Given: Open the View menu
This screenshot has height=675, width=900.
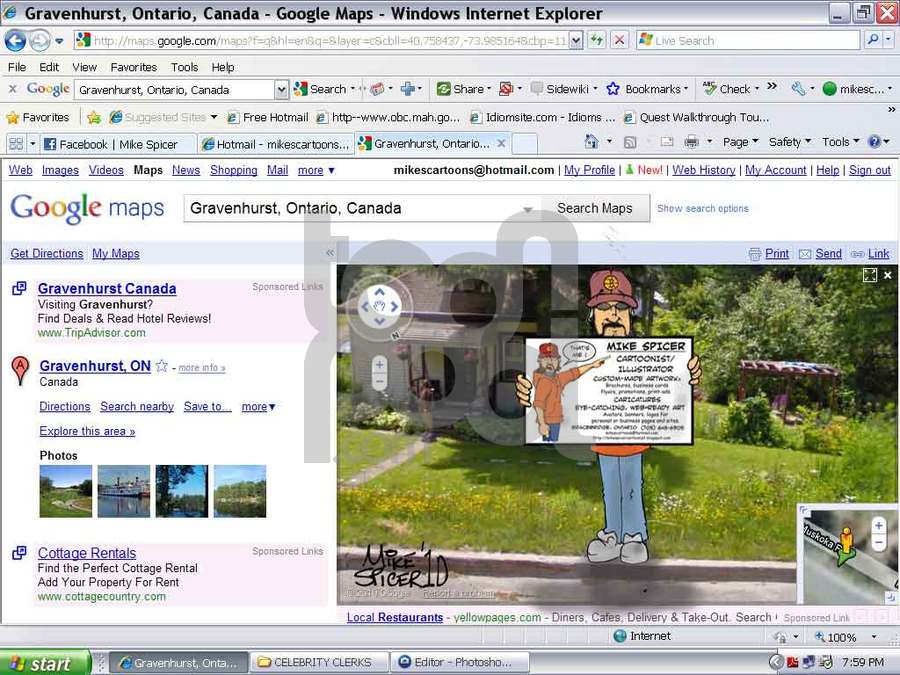Looking at the screenshot, I should (x=84, y=67).
